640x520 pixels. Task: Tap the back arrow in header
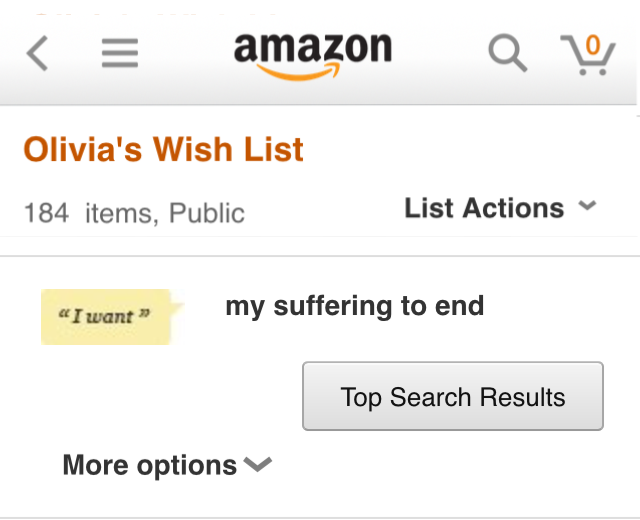click(x=37, y=53)
